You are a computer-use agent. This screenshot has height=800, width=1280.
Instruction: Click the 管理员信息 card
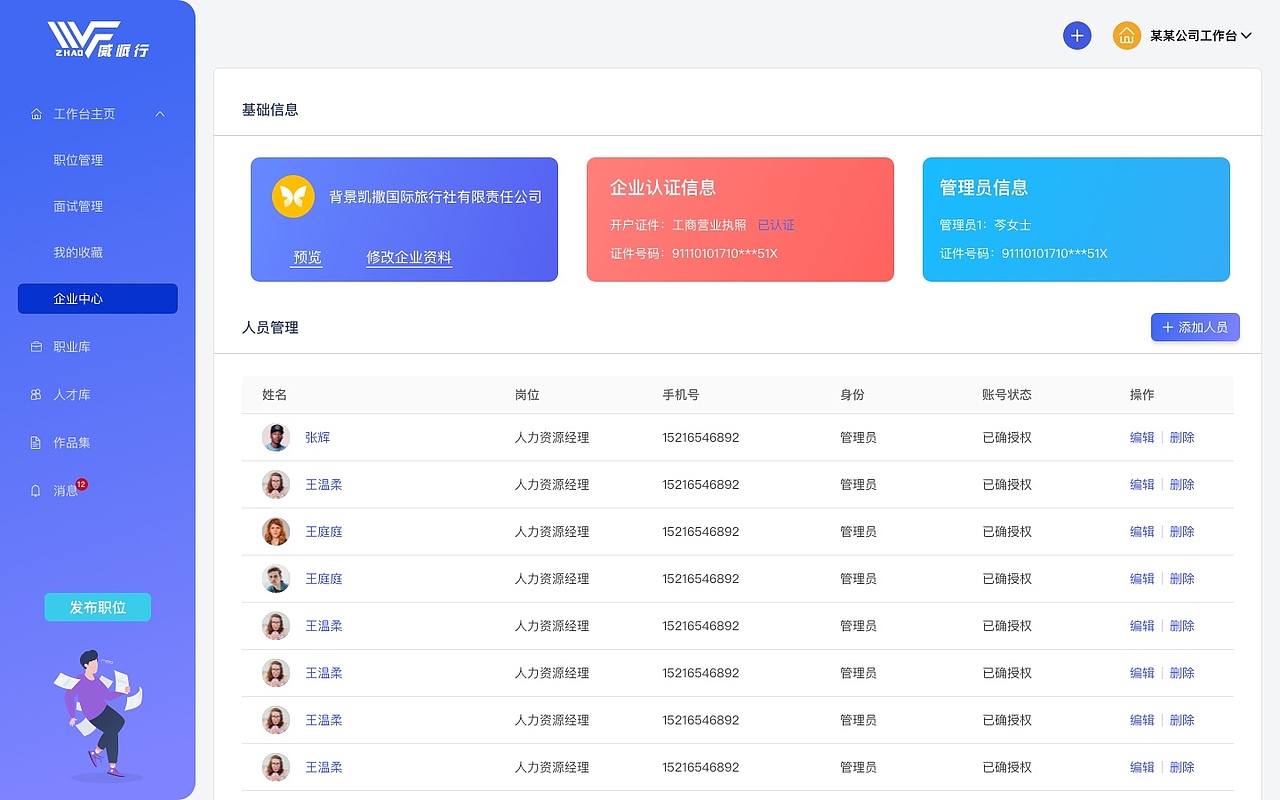coord(1076,219)
